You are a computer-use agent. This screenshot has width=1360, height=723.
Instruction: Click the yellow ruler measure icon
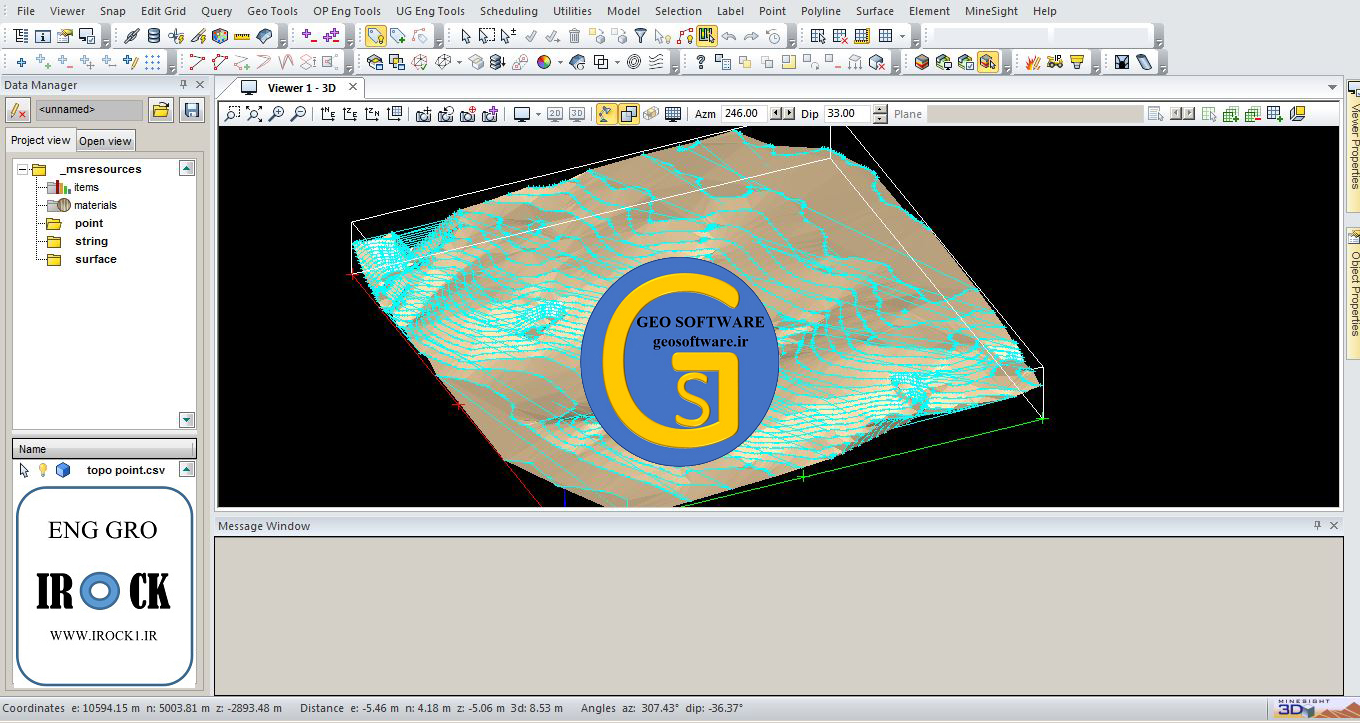pos(242,36)
